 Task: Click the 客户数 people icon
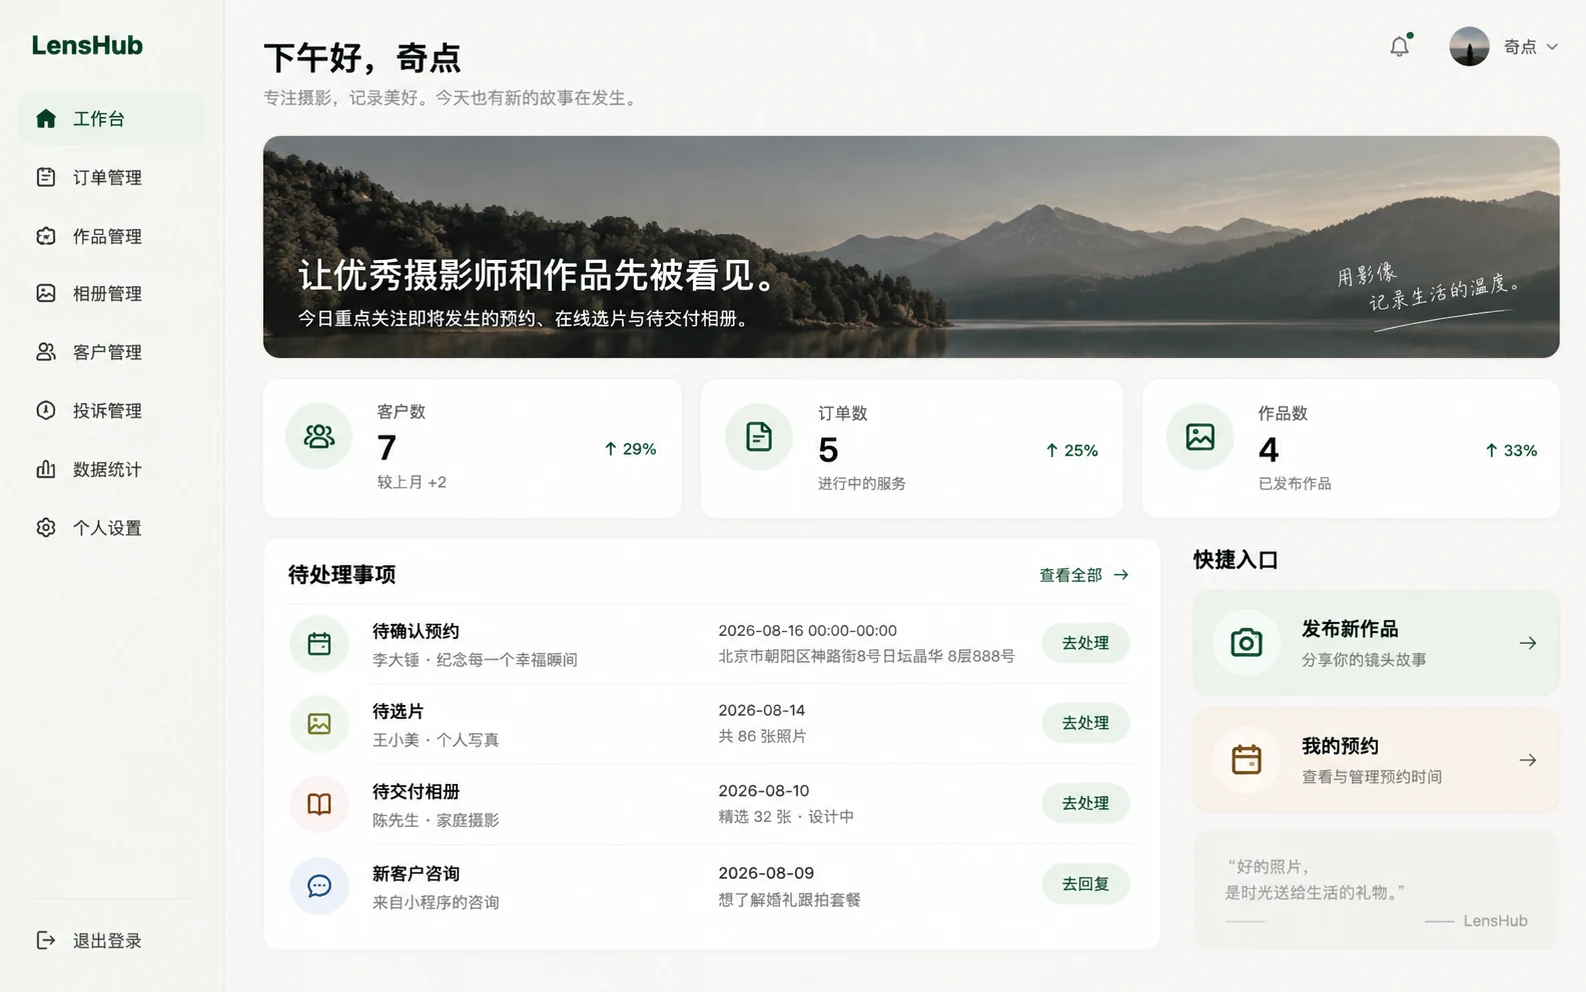click(x=319, y=436)
